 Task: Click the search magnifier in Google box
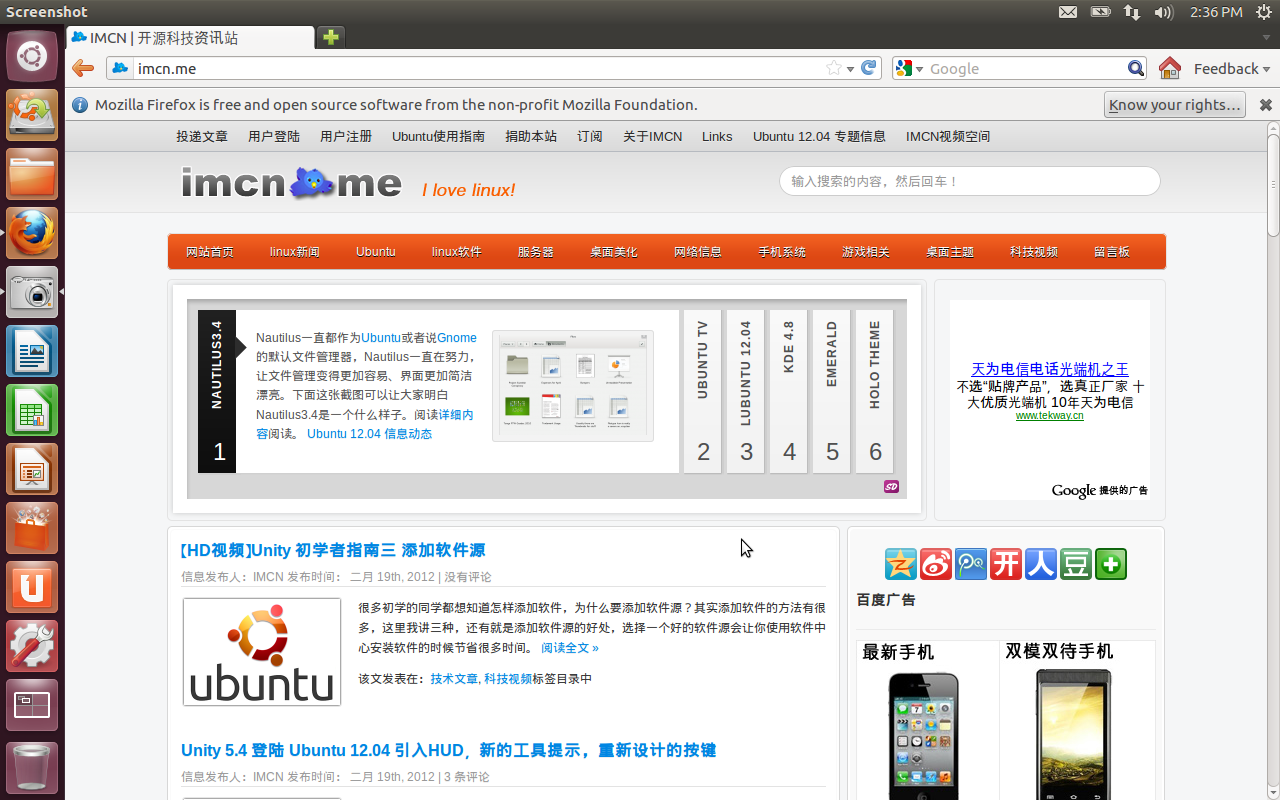click(1136, 68)
